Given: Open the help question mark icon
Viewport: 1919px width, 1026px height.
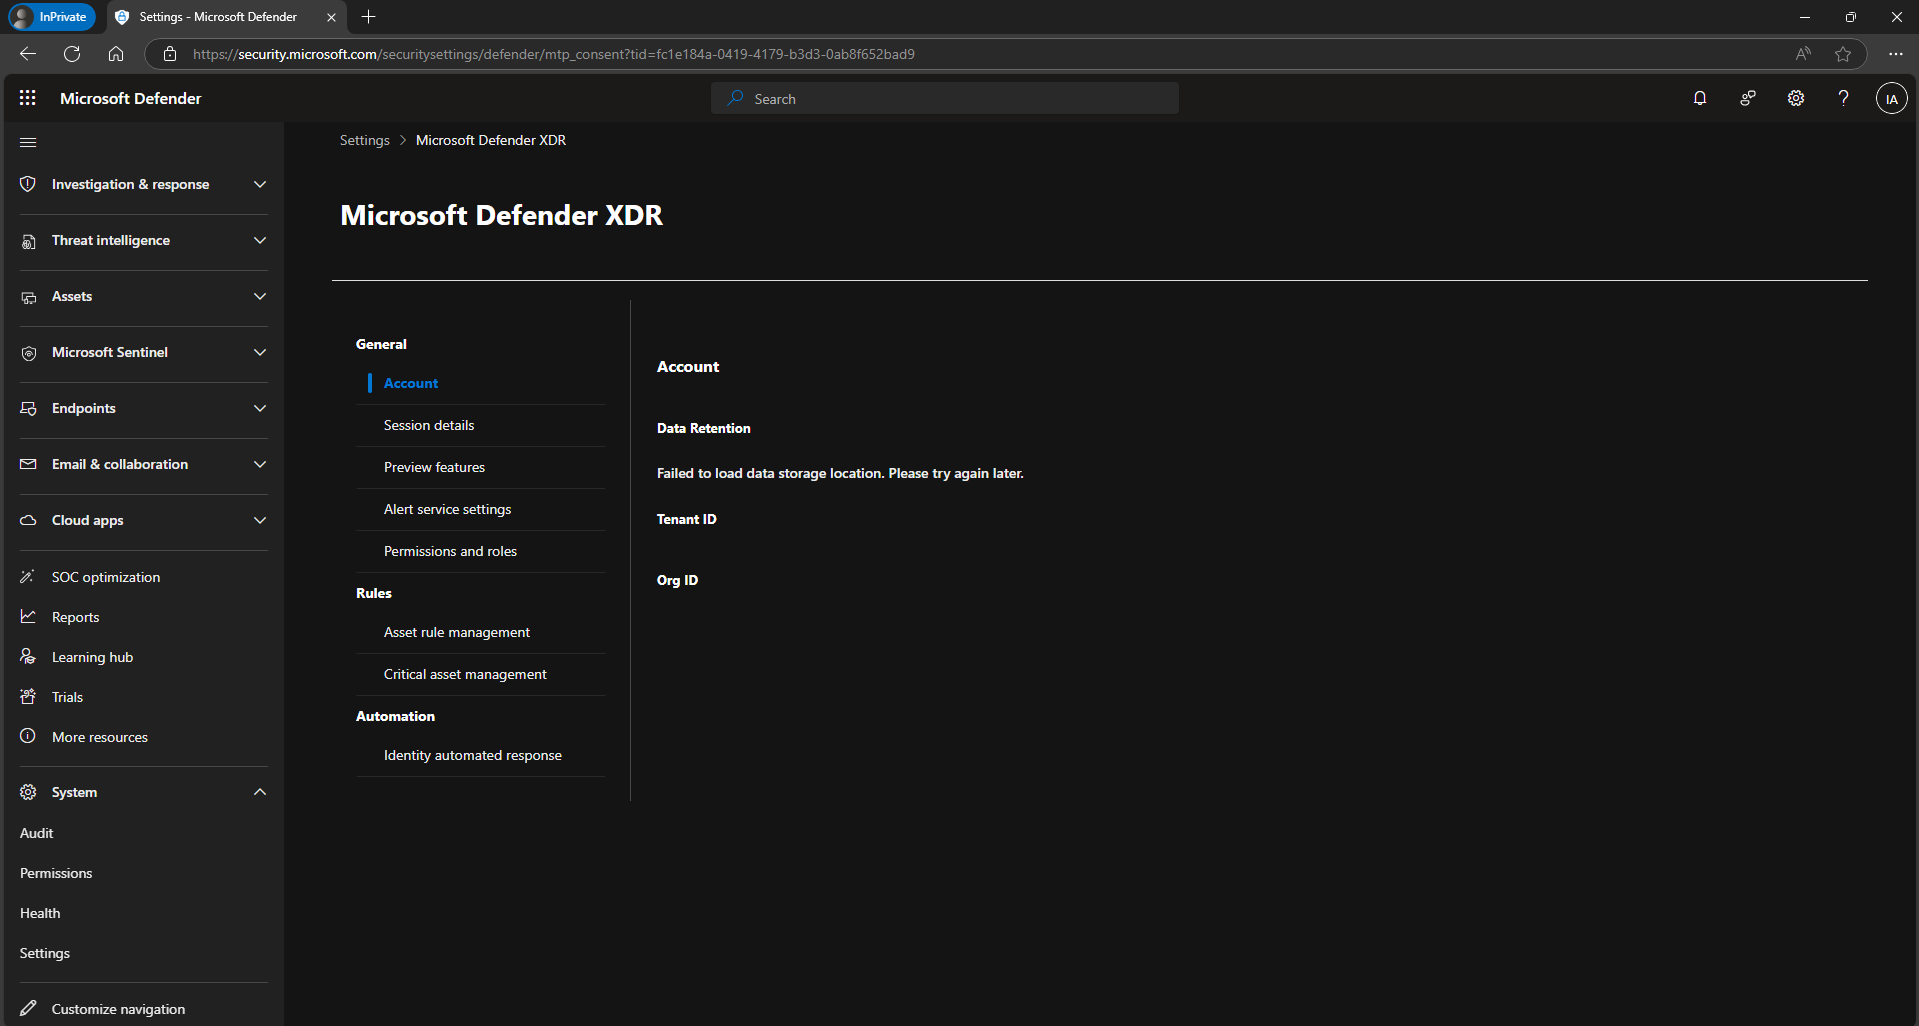Looking at the screenshot, I should (1843, 98).
